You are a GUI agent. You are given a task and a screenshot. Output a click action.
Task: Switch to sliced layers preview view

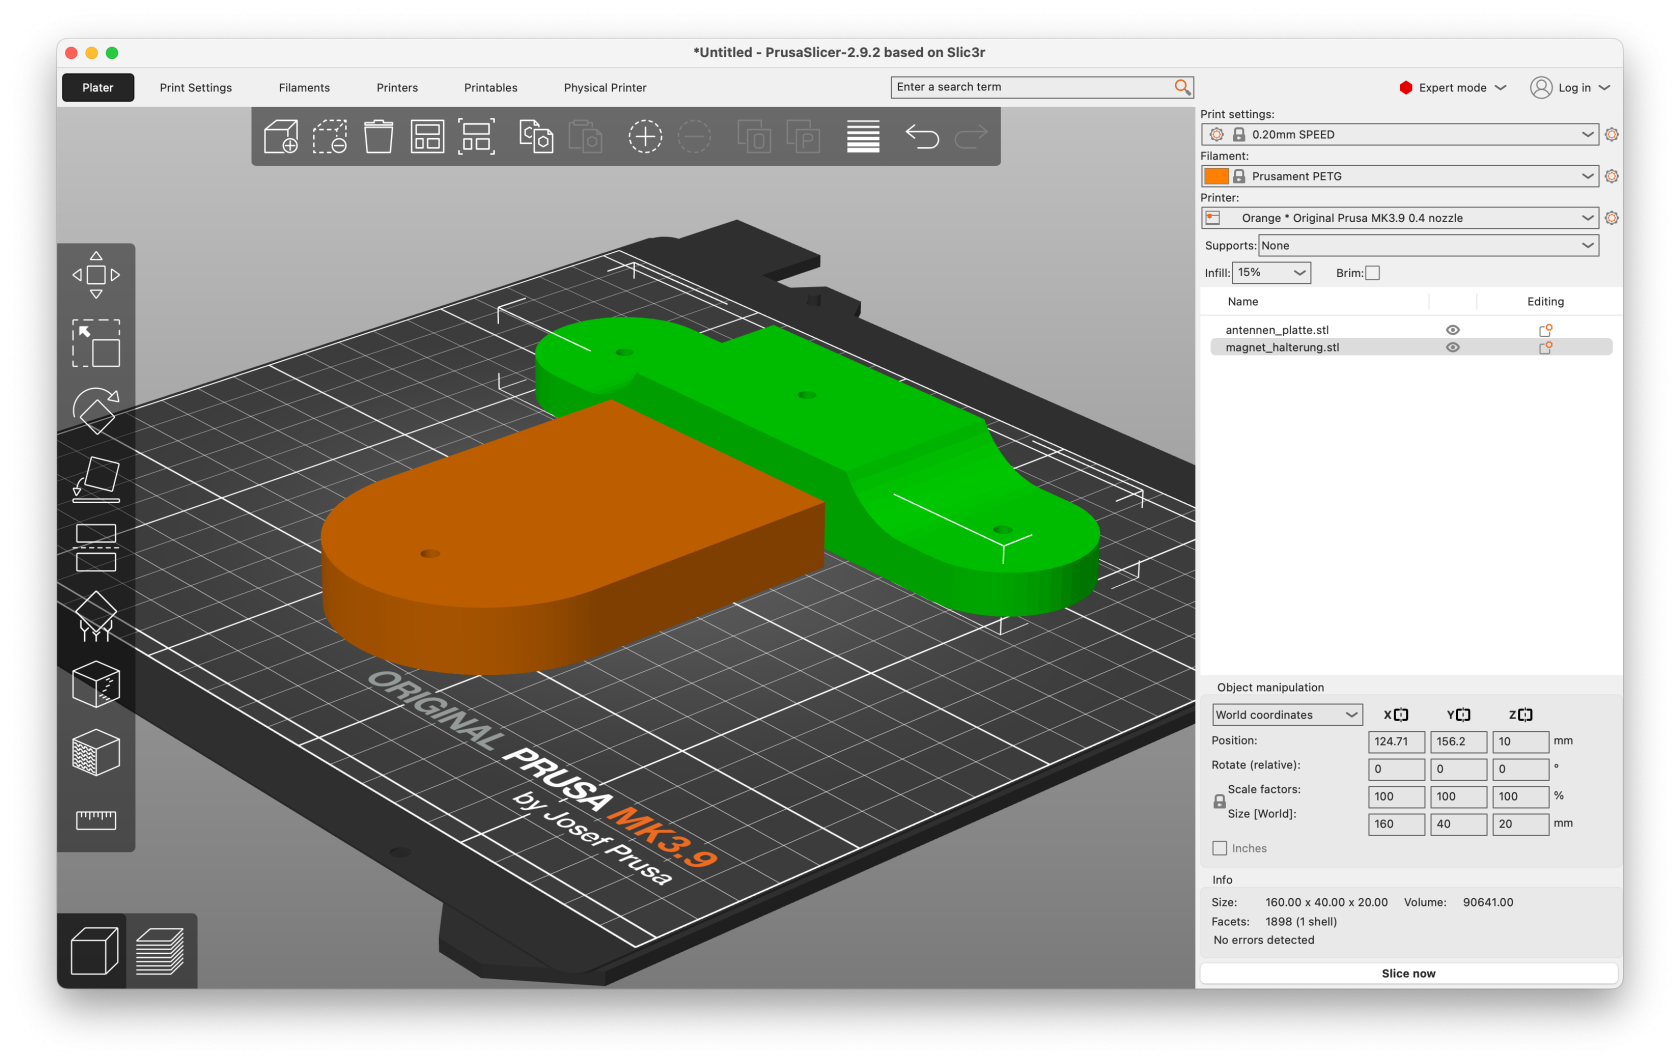[x=160, y=951]
